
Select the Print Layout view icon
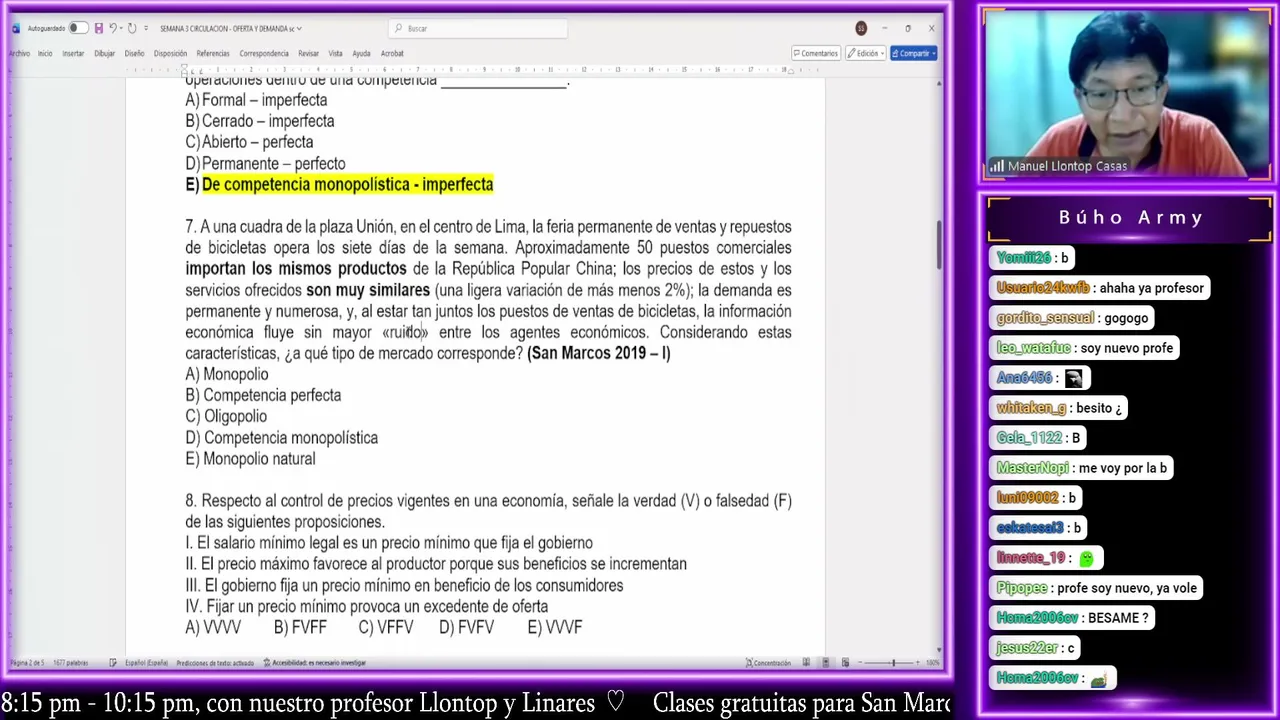point(826,663)
